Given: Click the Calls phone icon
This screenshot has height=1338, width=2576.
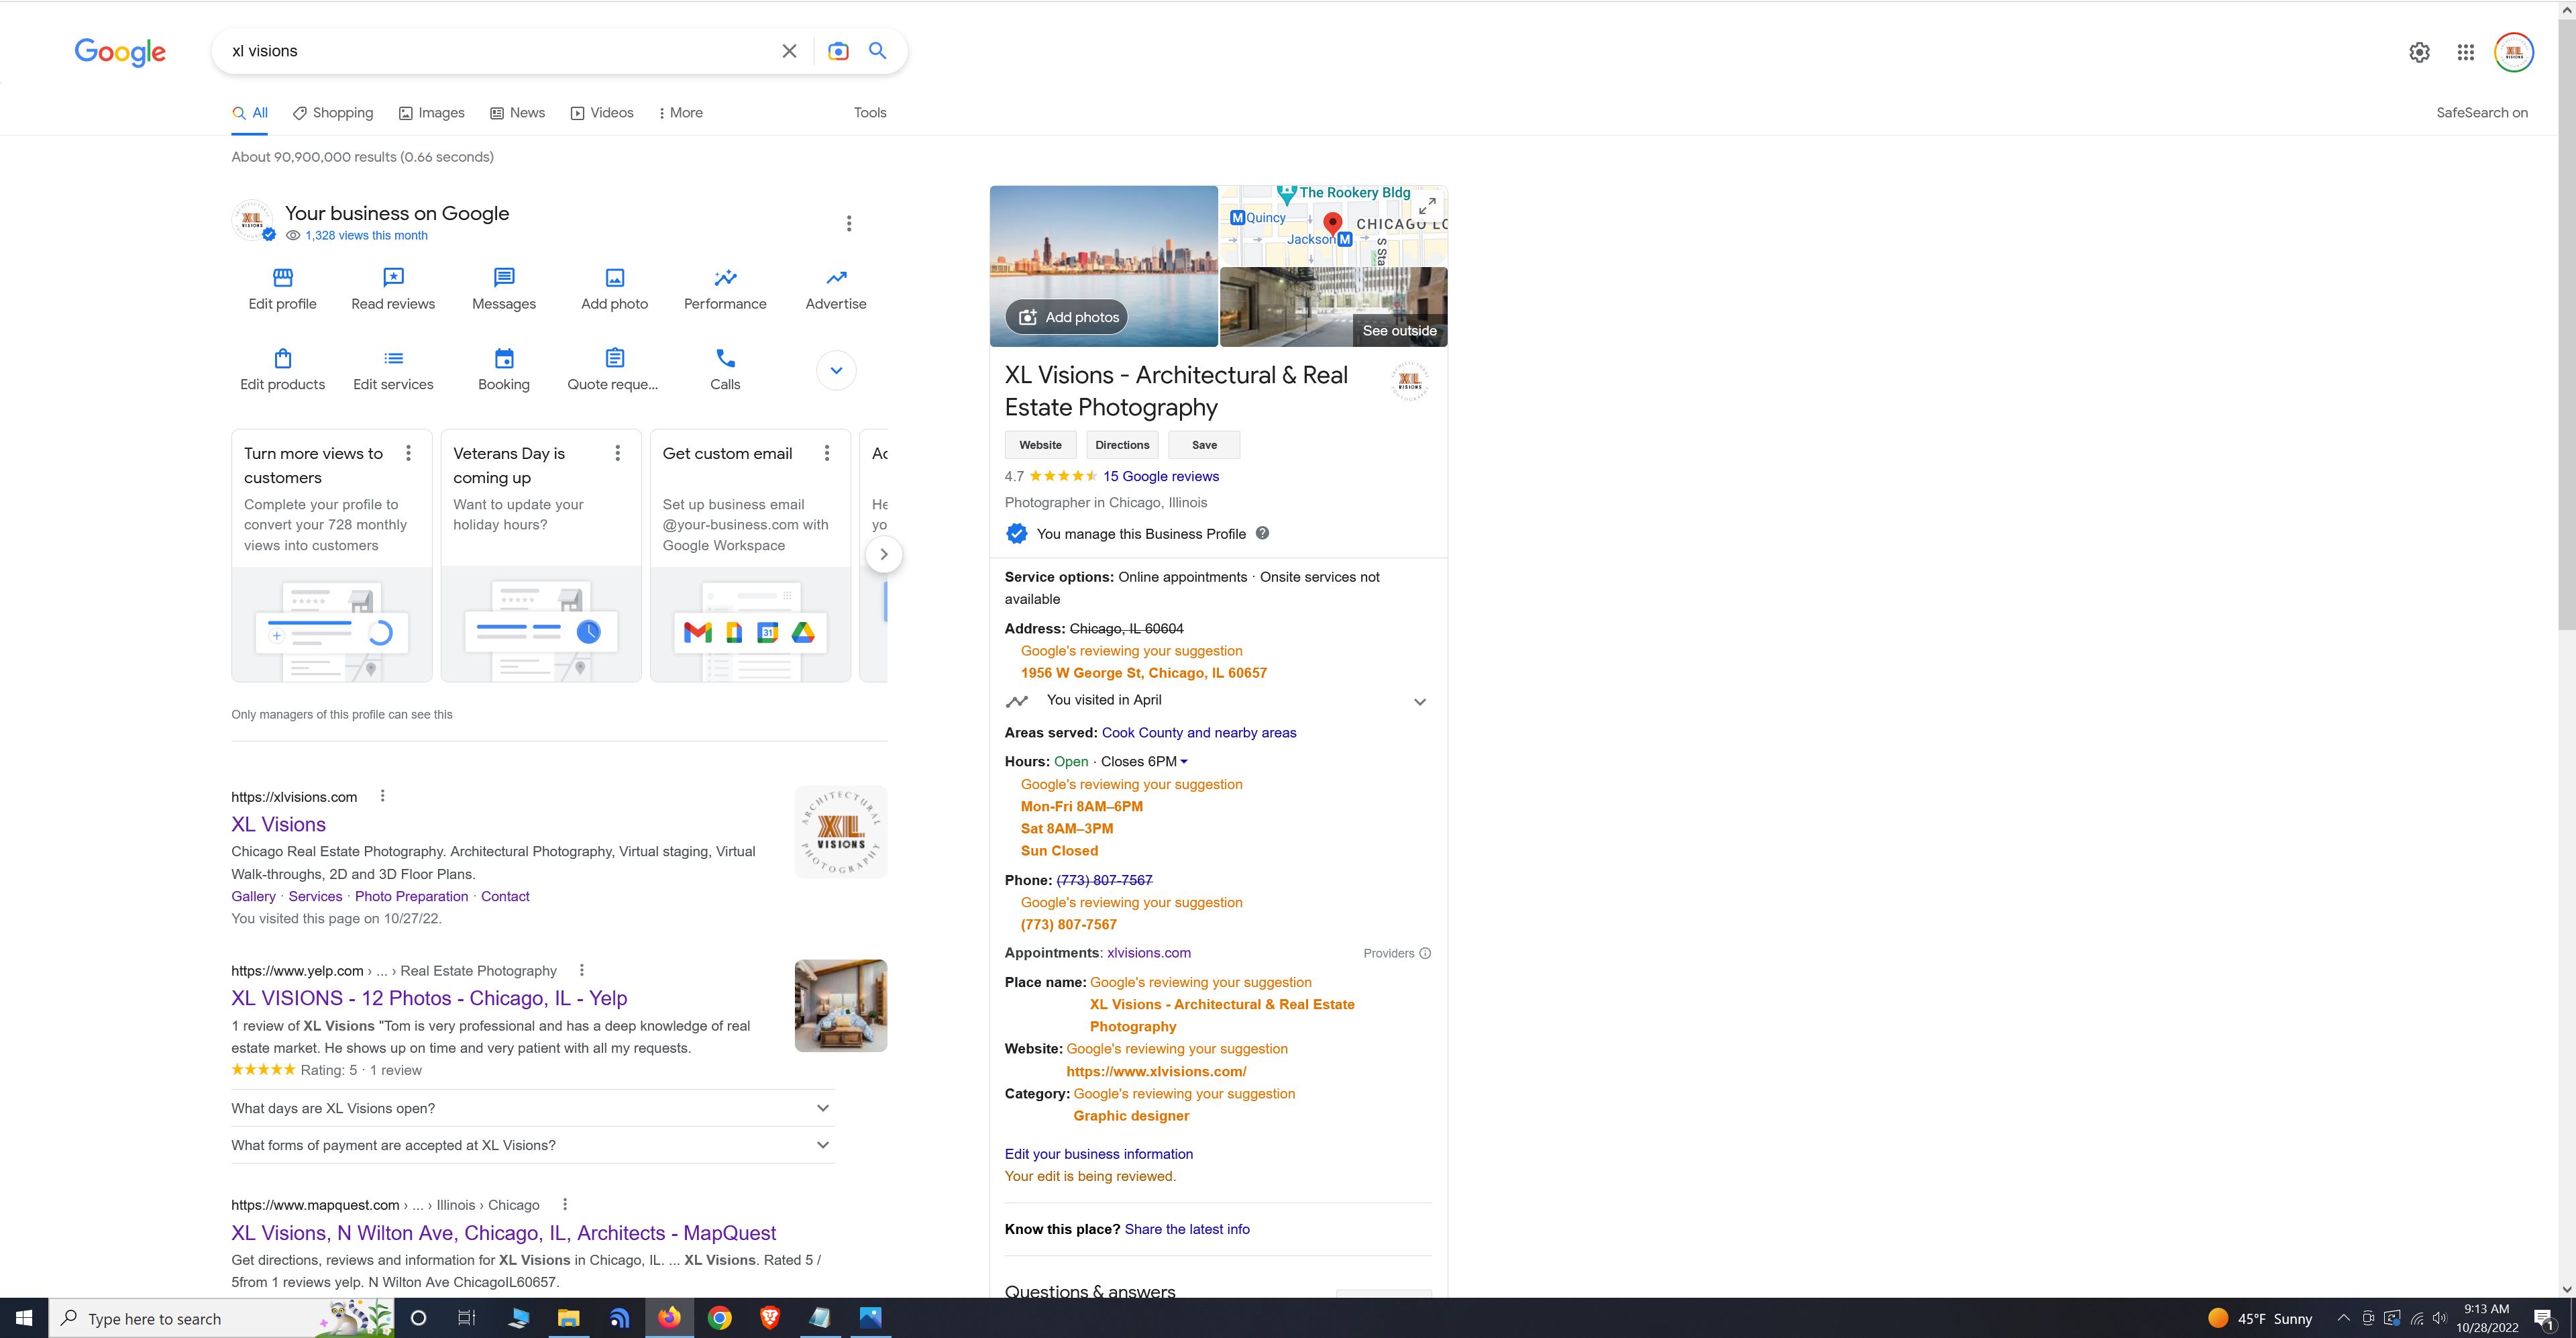Looking at the screenshot, I should click(725, 358).
